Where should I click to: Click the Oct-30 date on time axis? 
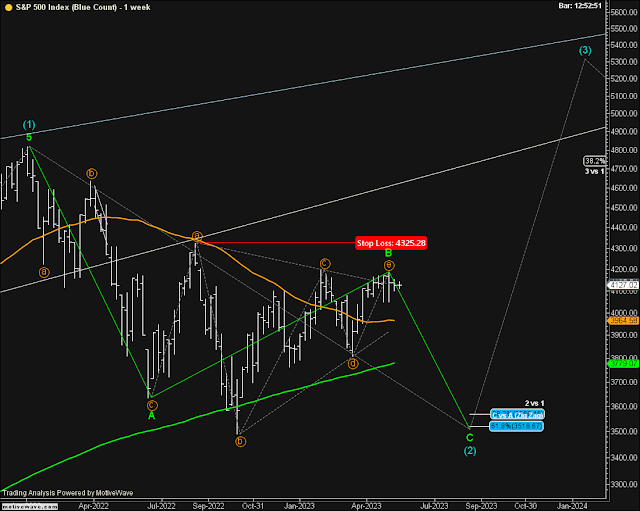tap(525, 506)
